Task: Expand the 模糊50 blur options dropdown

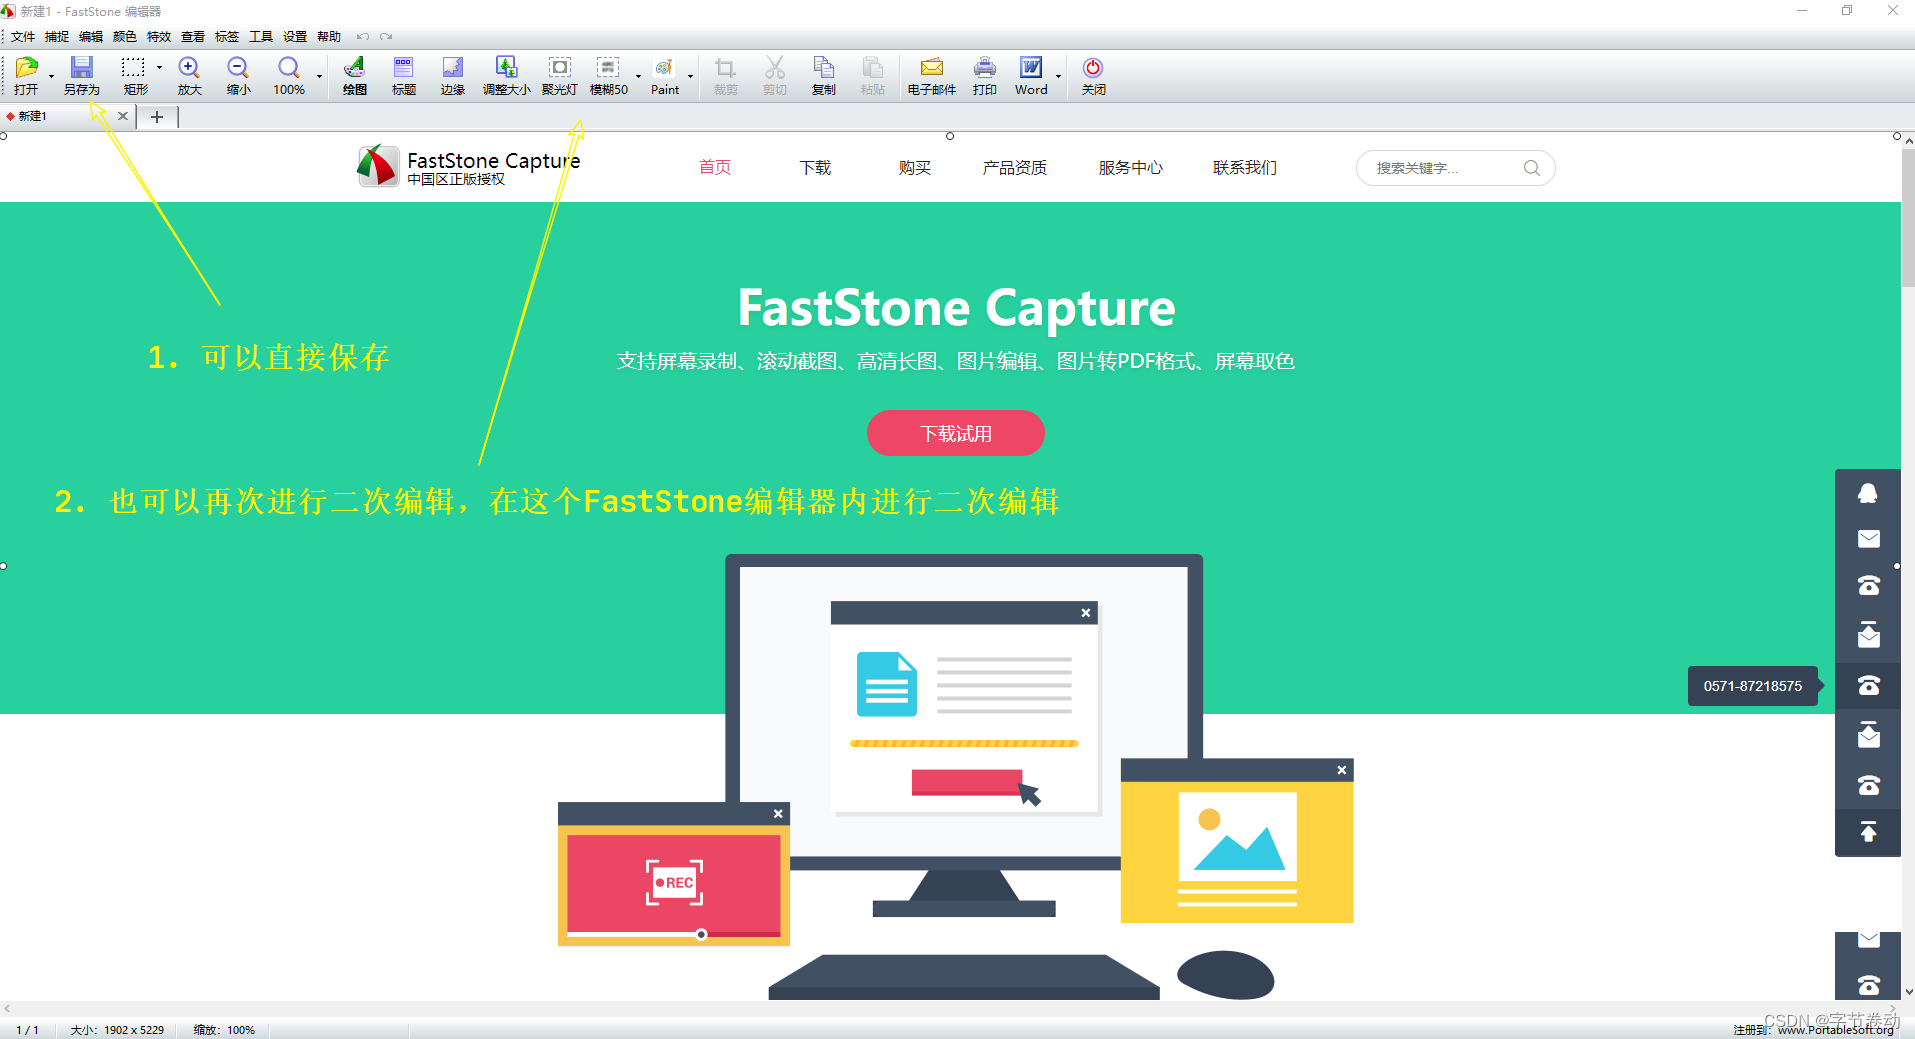Action: click(638, 76)
